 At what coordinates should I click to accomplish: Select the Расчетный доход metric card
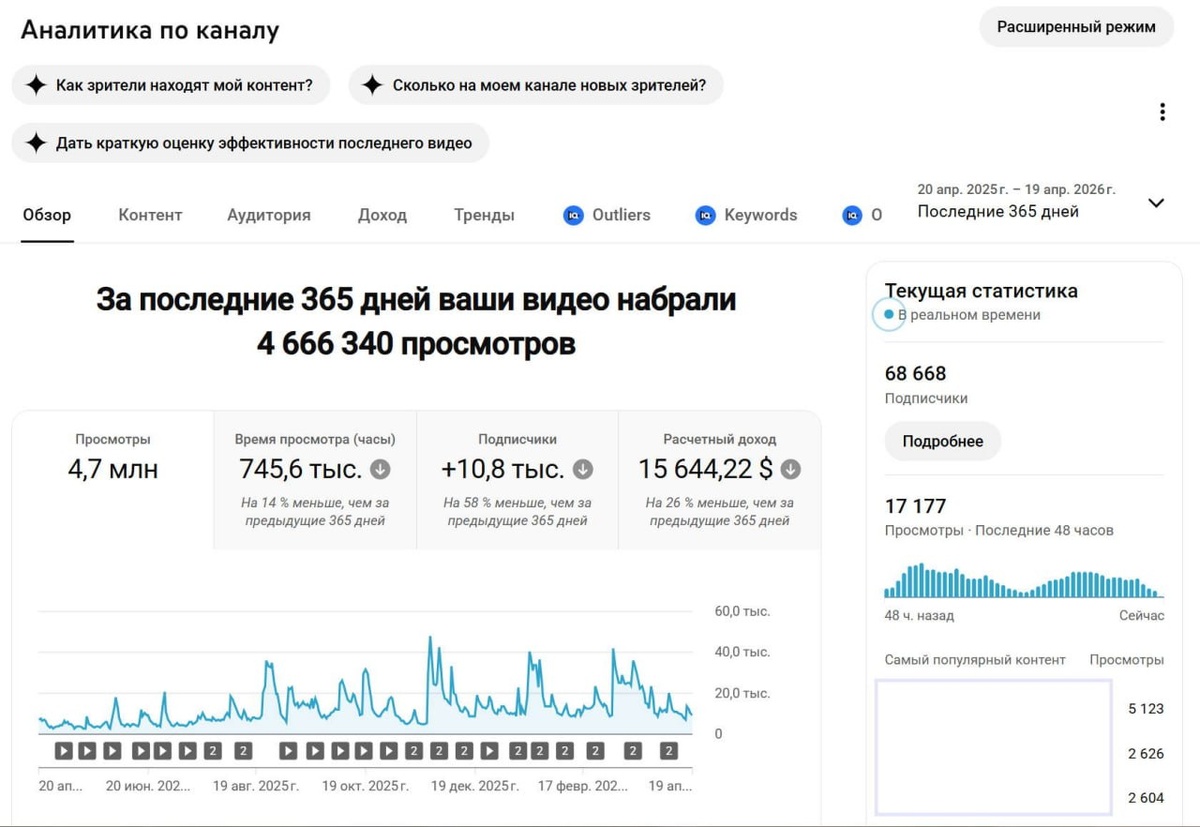(720, 480)
